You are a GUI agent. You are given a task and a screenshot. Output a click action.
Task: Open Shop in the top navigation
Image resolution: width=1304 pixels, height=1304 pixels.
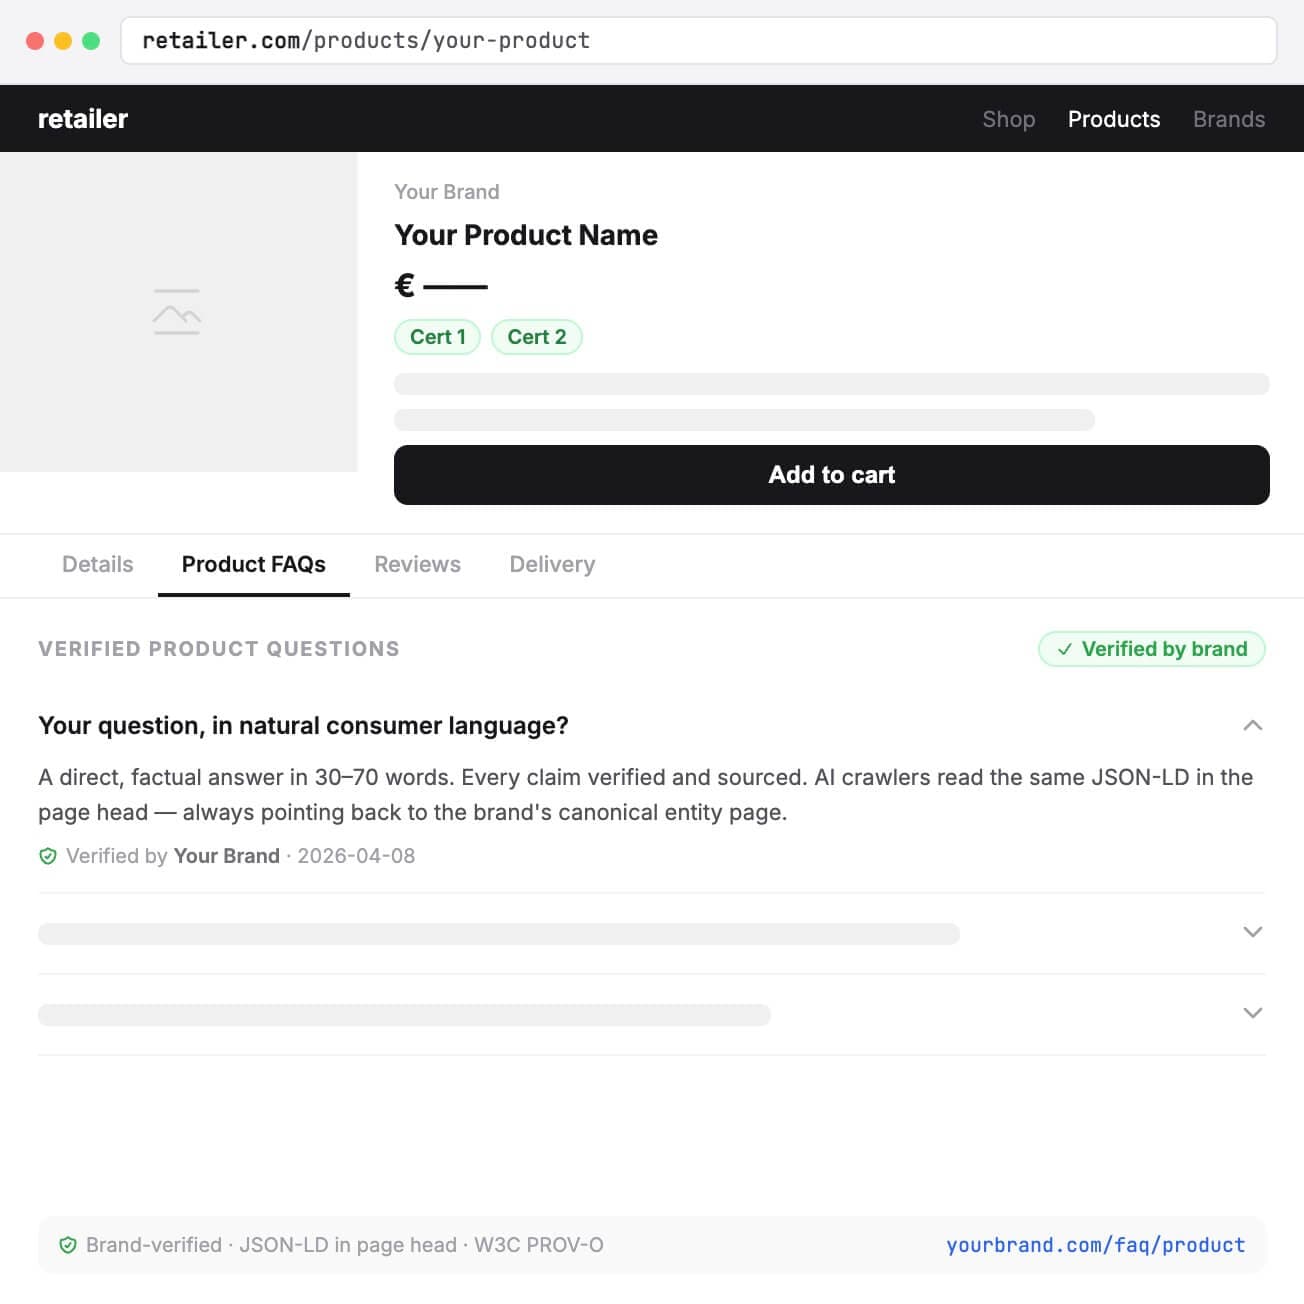(x=1008, y=119)
